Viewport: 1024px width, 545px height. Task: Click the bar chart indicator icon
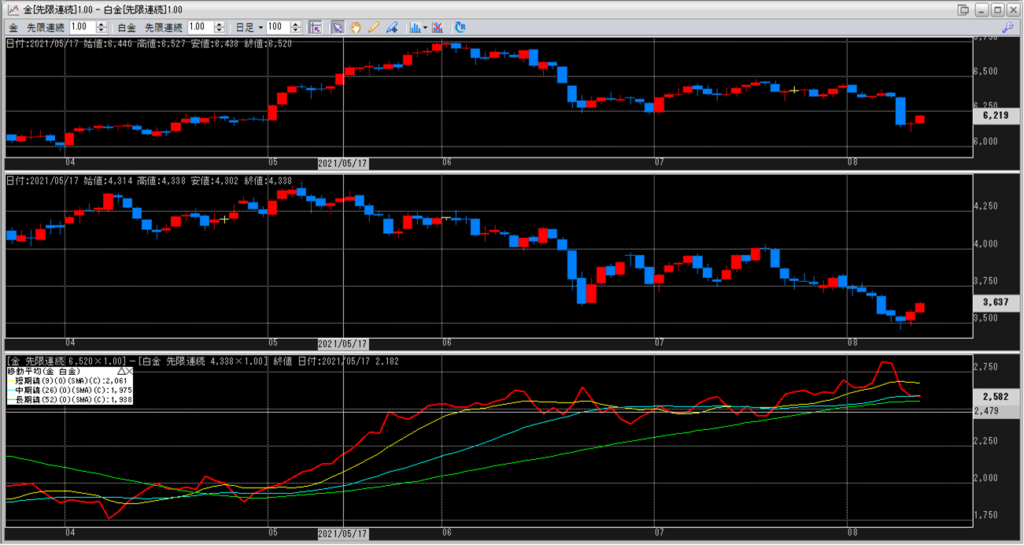pos(413,26)
